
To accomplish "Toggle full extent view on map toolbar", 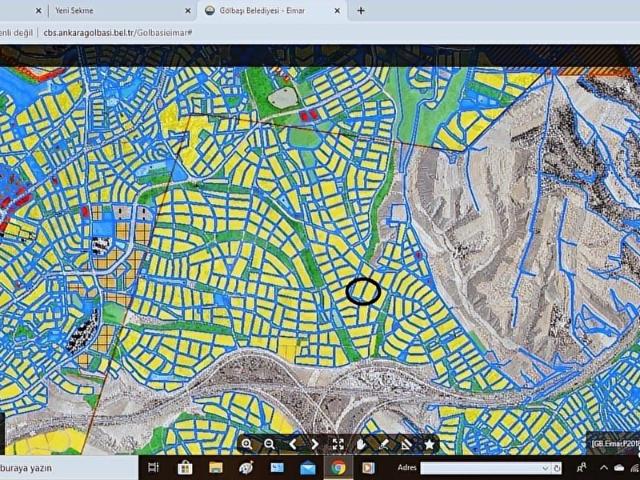I will click(x=338, y=444).
